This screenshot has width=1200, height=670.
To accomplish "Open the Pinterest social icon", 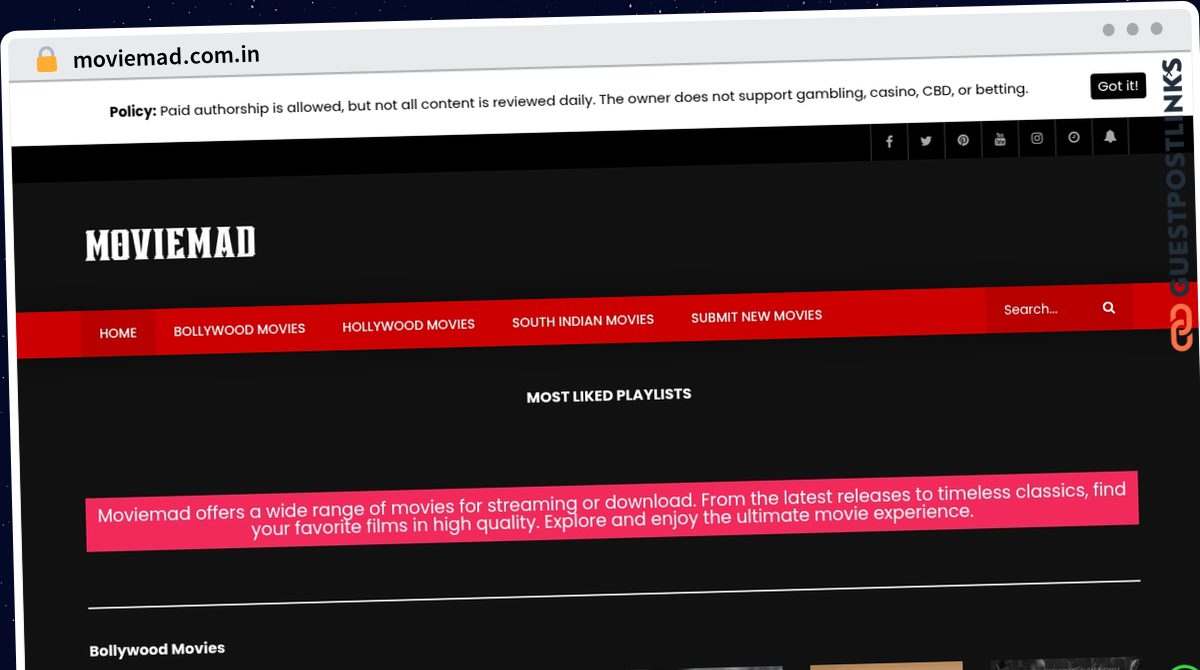I will tap(963, 140).
